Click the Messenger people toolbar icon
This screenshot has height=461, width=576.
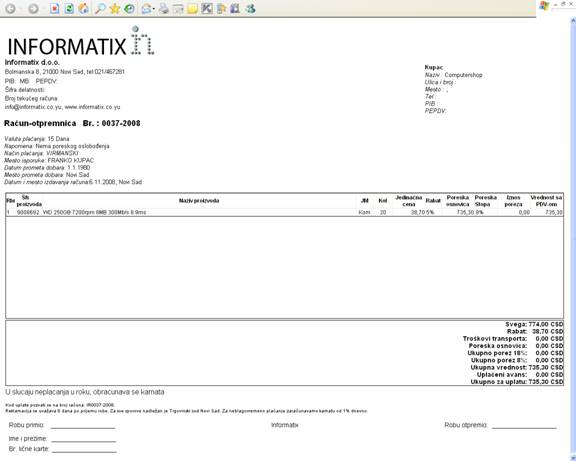pos(251,8)
